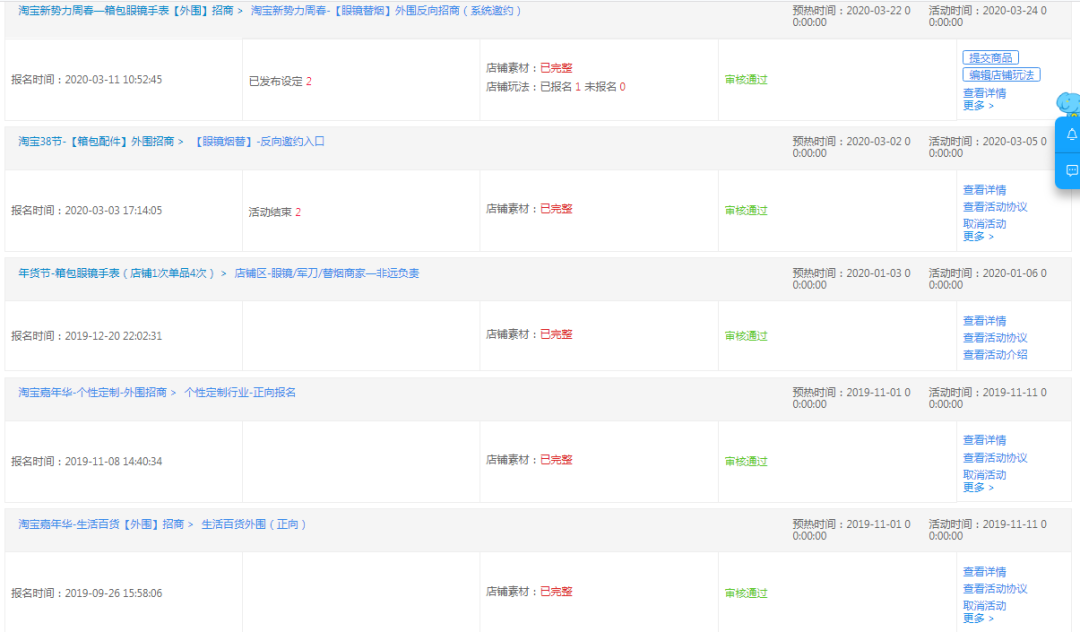
Task: Open 年货节-箱包眼镜手表（店铺1次单品4次）link
Action: tap(116, 273)
